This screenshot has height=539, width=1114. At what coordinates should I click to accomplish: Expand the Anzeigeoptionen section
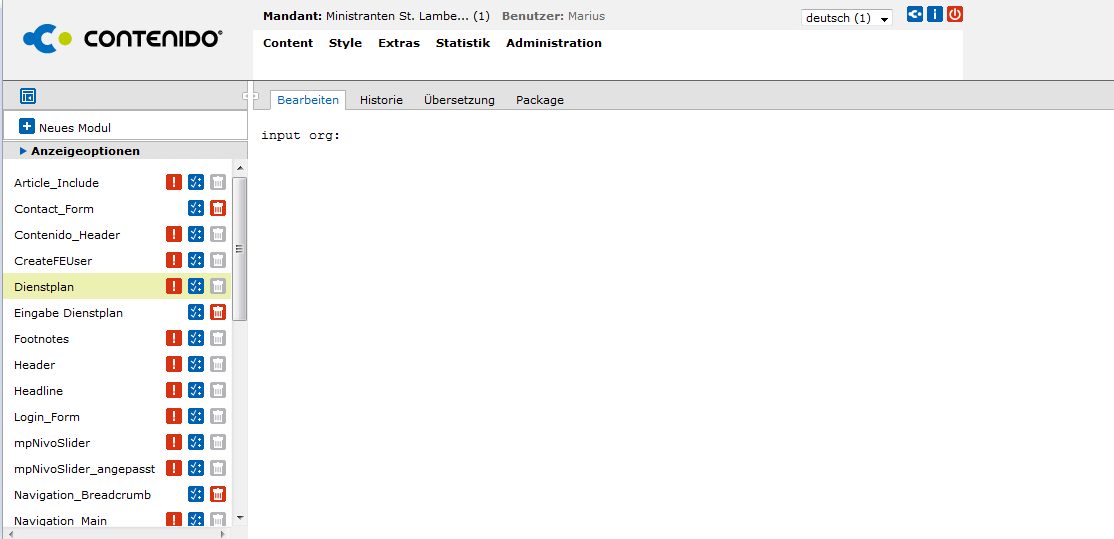coord(85,151)
